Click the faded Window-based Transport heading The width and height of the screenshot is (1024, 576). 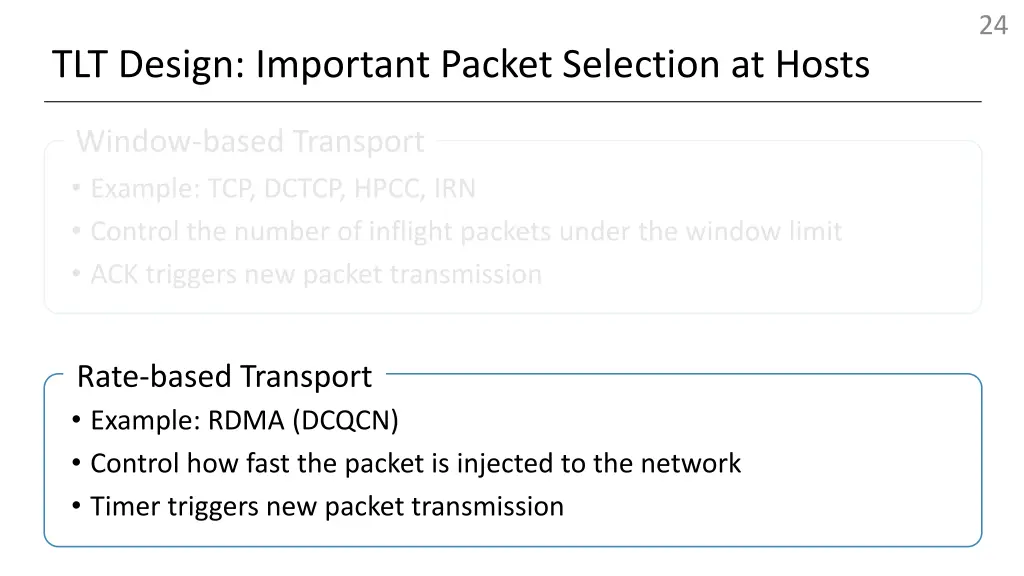coord(250,142)
